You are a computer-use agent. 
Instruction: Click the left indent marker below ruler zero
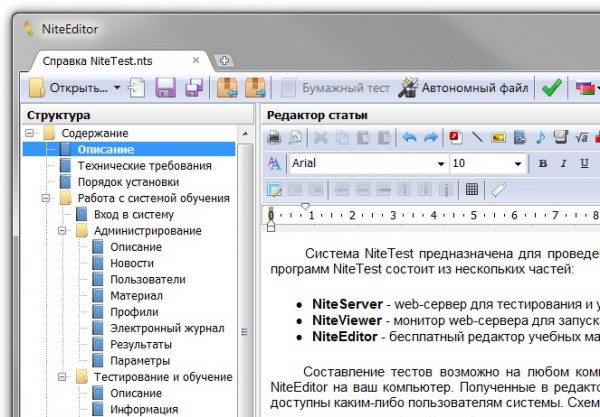click(x=271, y=227)
